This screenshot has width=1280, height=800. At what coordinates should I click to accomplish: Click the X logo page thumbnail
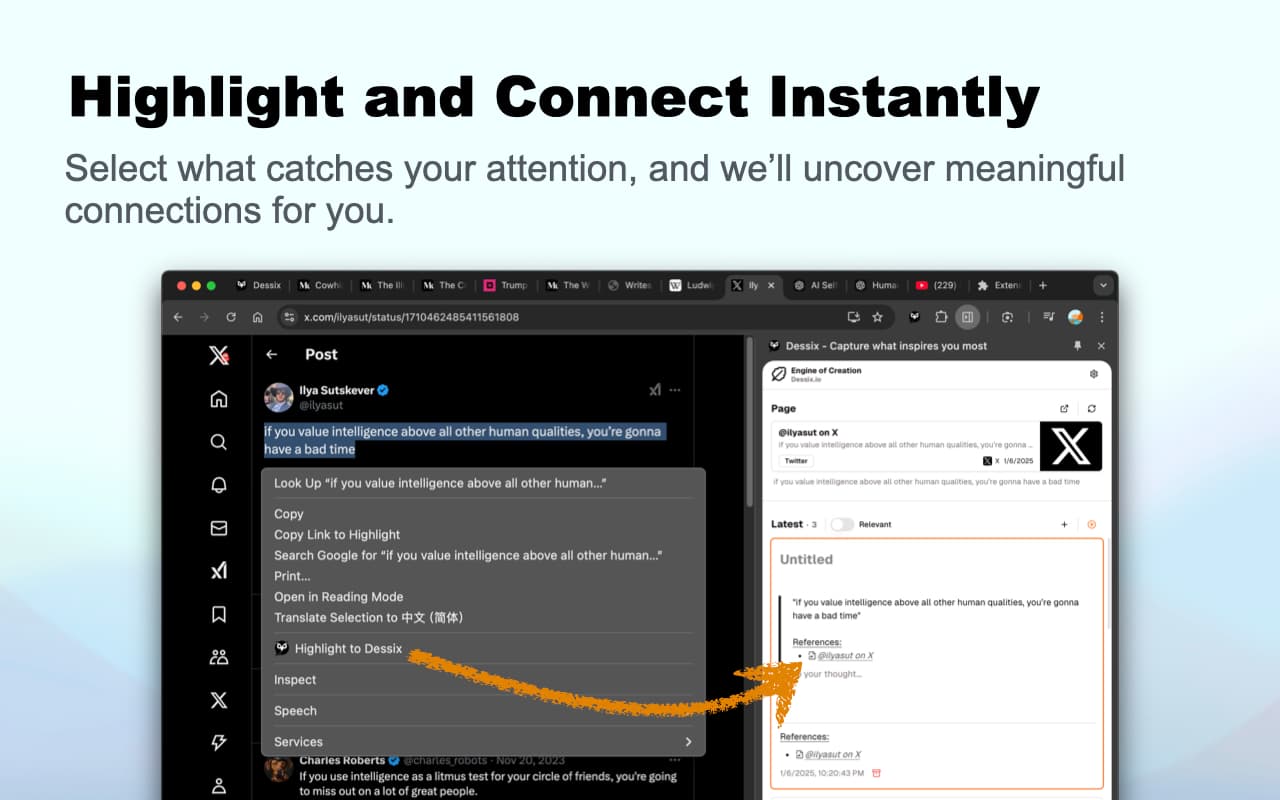tap(1071, 446)
